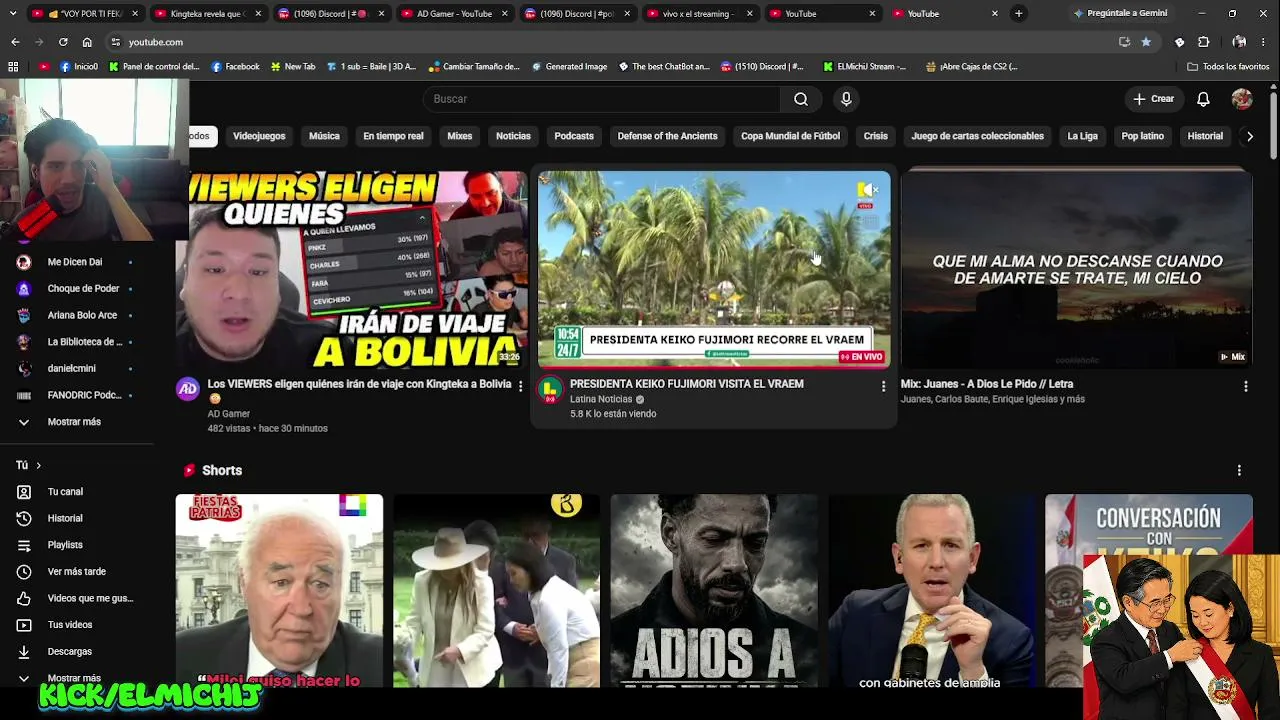
Task: Focus the YouTube Buscar search field
Action: point(603,99)
